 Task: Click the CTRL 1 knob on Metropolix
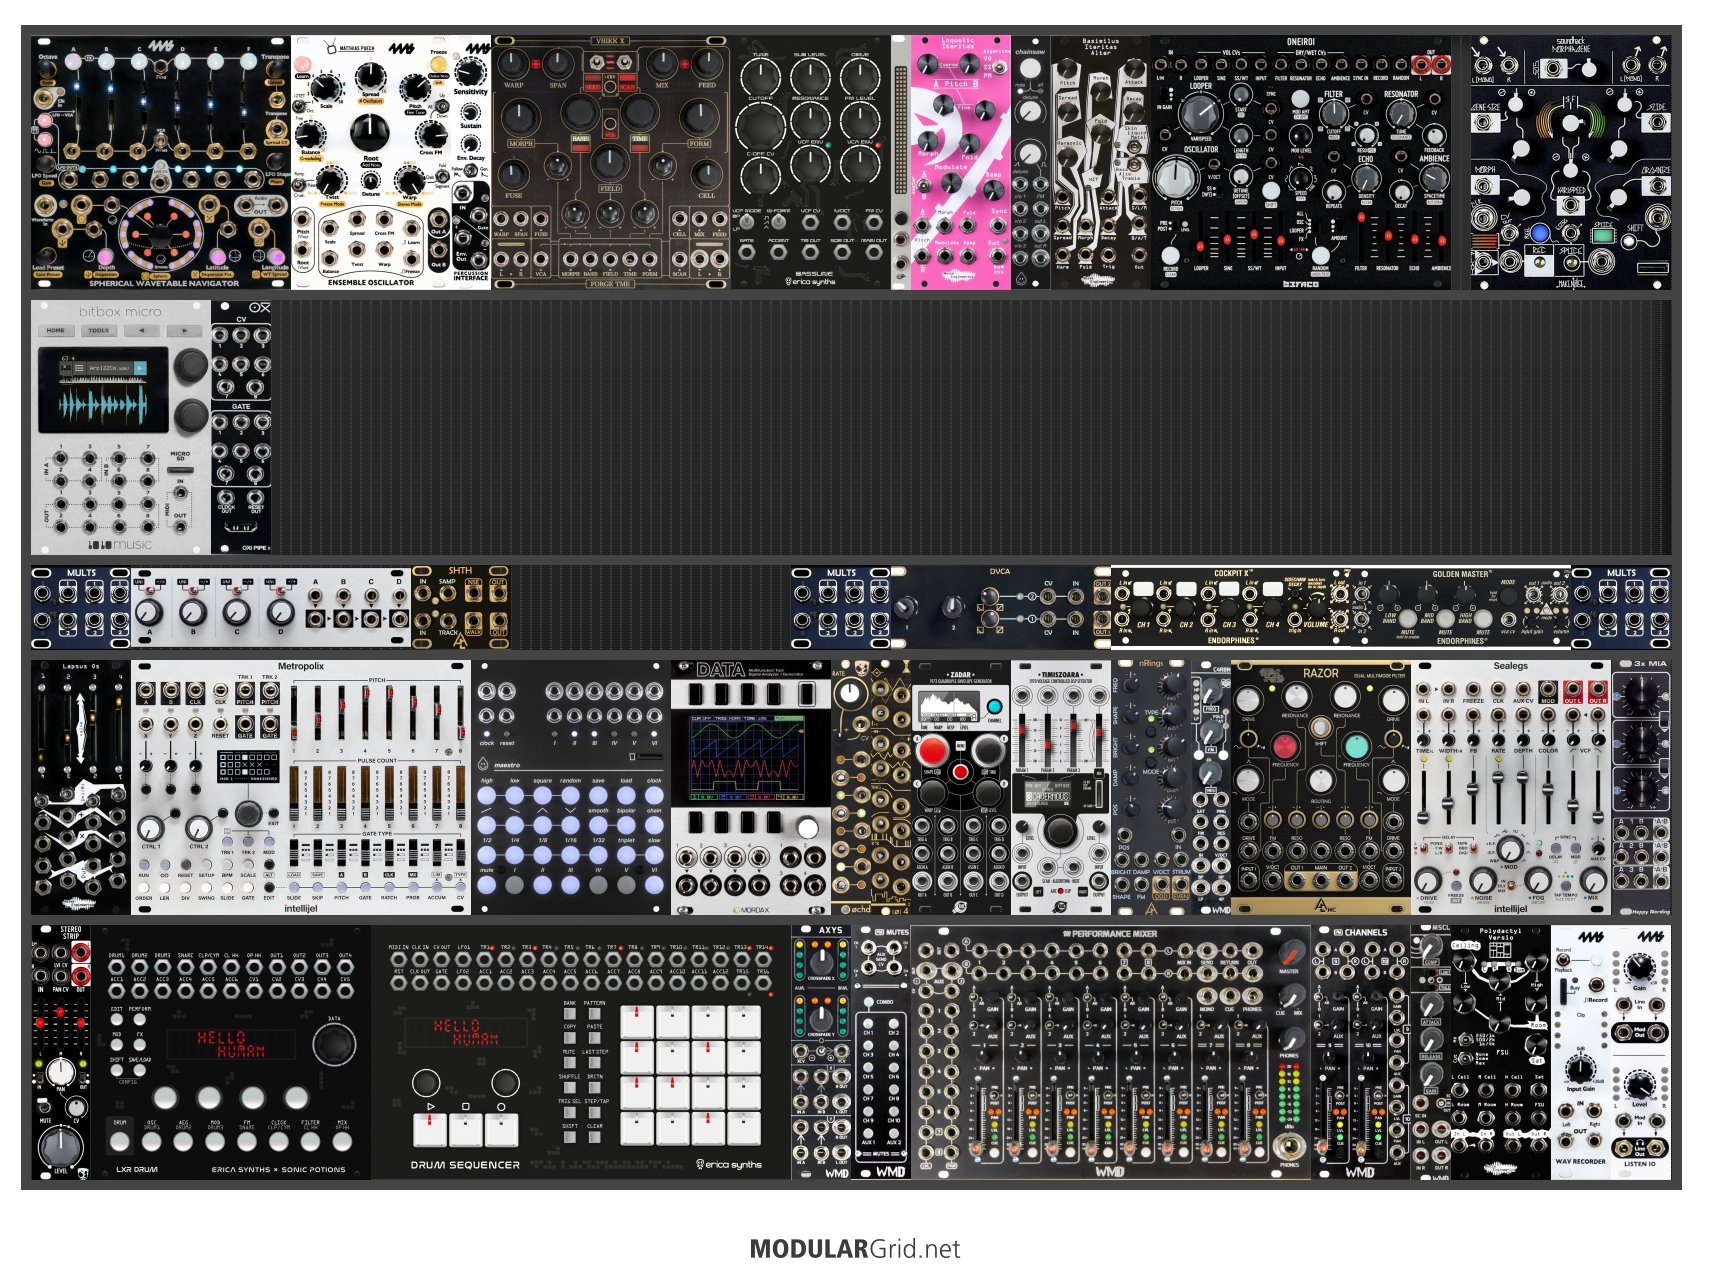coord(150,828)
